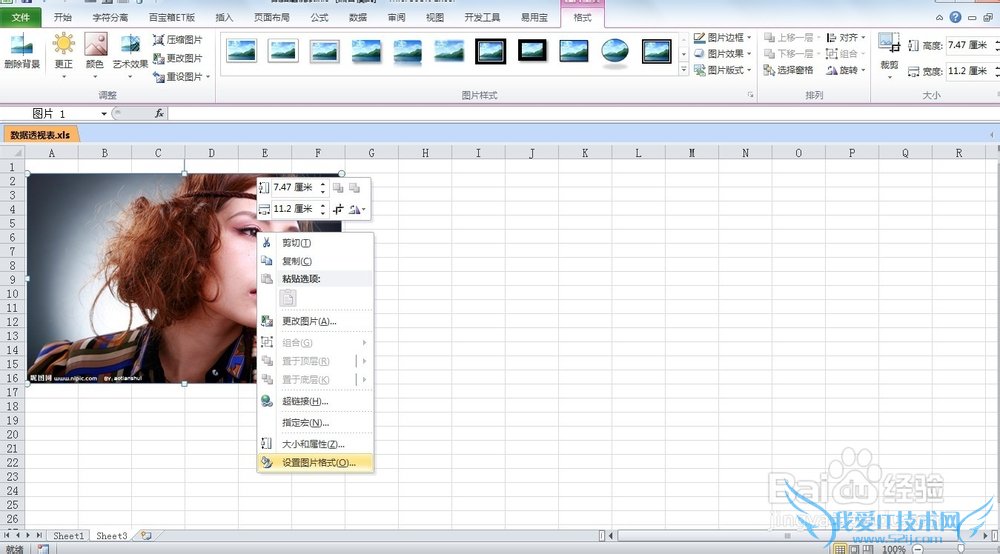Viewport: 1000px width, 554px height.
Task: Choose Size and Properties (大小和属性)
Action: tap(315, 444)
